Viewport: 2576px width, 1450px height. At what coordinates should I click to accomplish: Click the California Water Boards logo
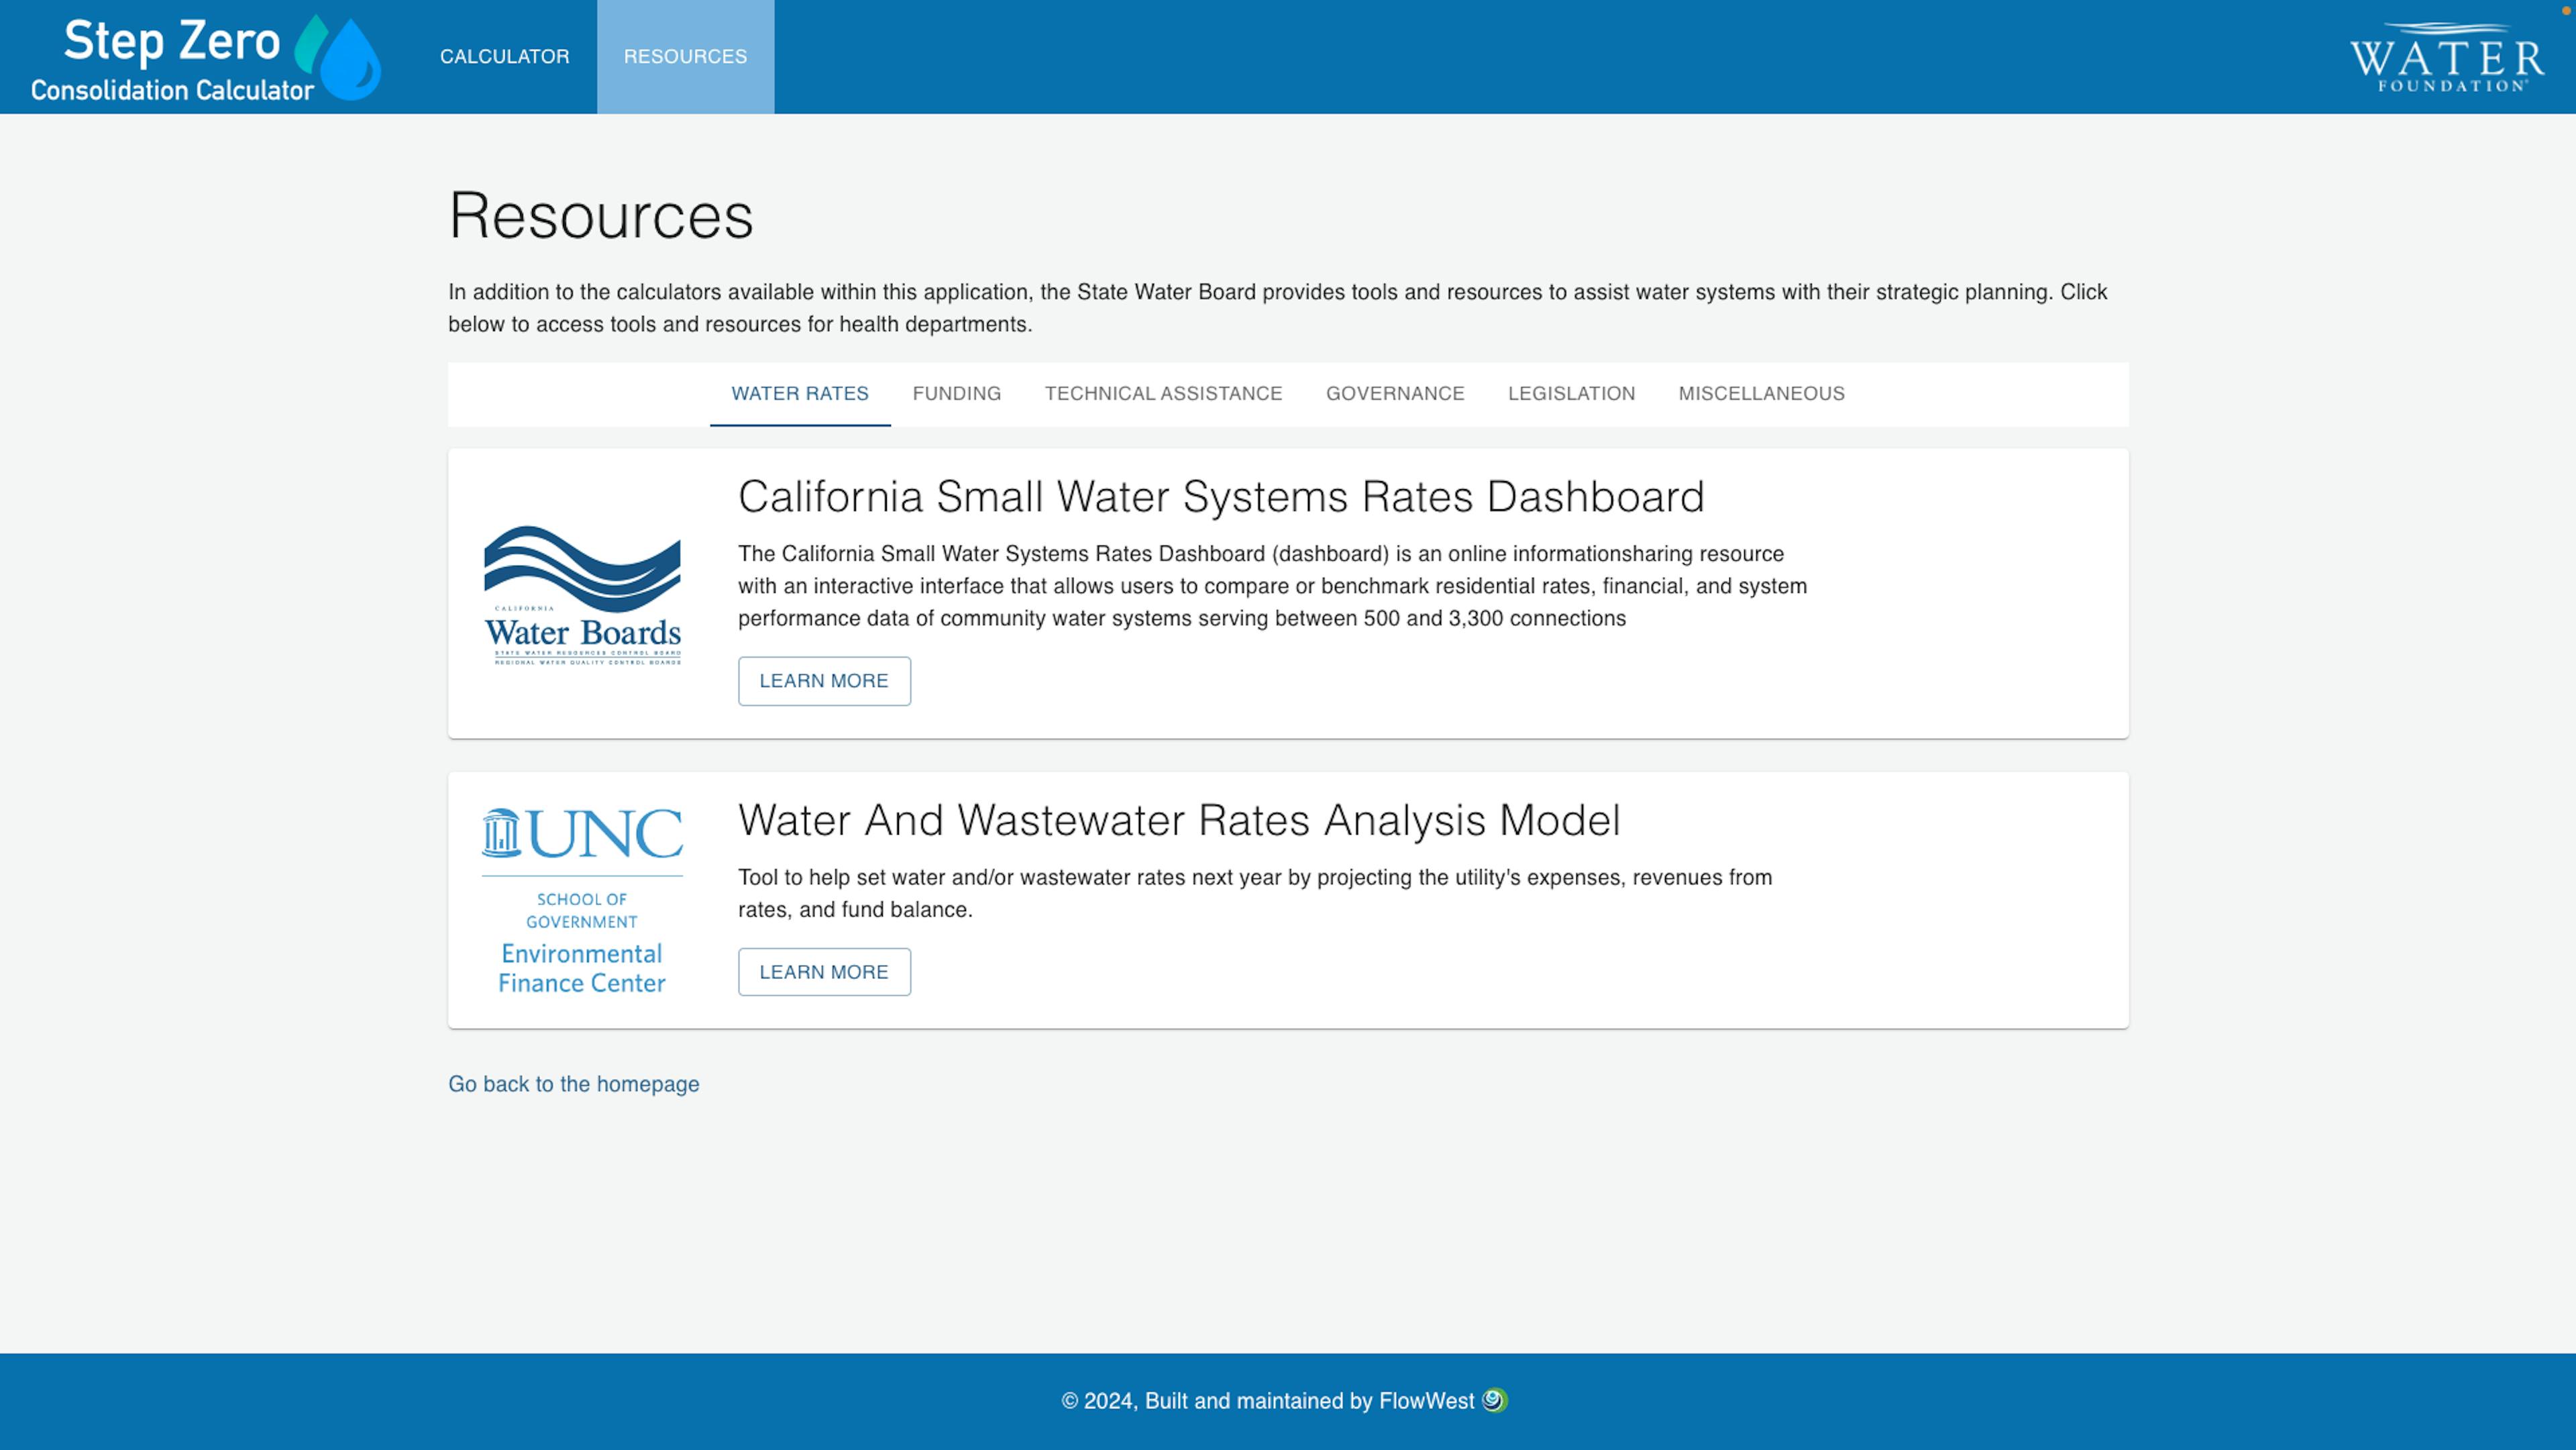582,594
